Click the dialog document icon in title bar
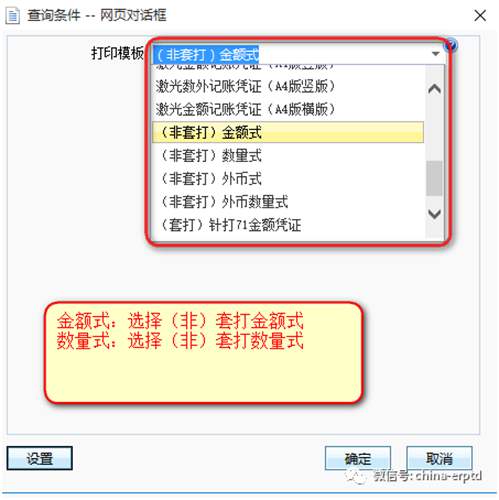499x500 pixels. click(13, 16)
